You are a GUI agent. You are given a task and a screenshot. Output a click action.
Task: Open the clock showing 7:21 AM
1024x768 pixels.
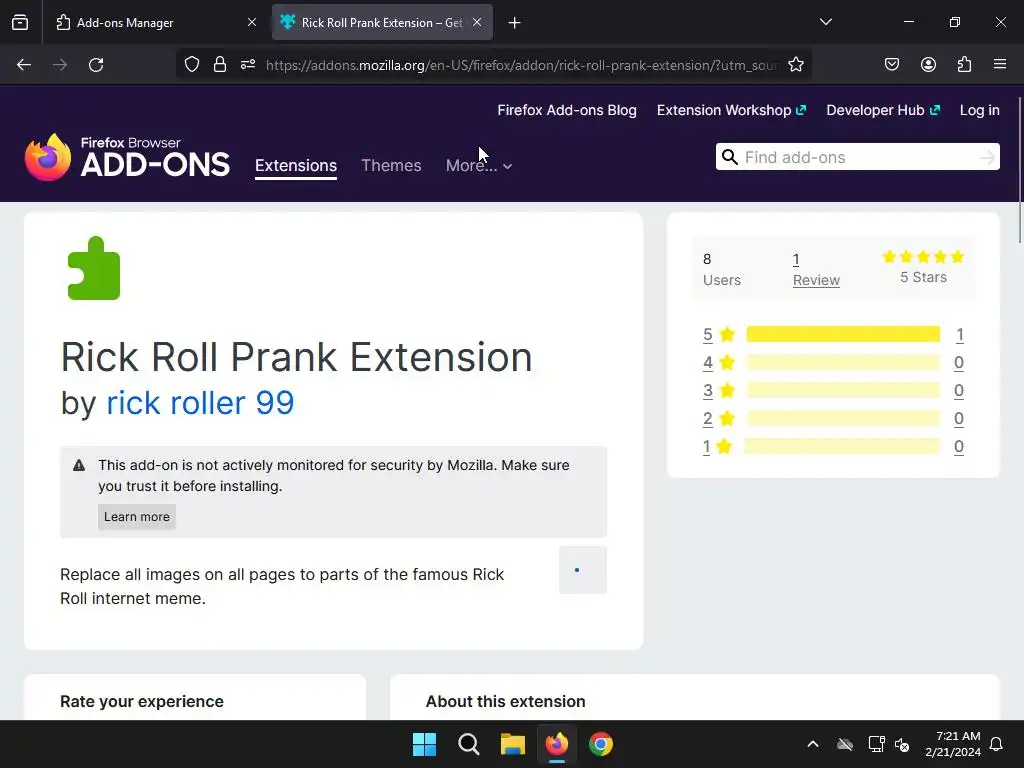click(953, 744)
